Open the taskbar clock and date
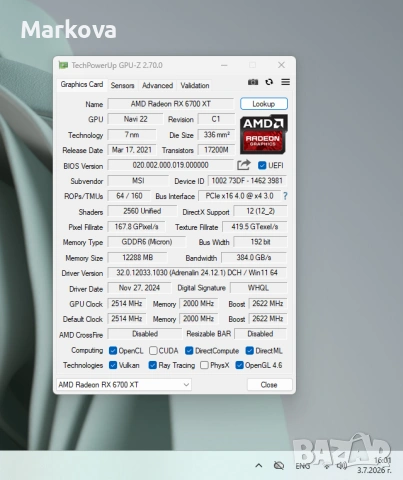This screenshot has width=403, height=480. tap(374, 465)
